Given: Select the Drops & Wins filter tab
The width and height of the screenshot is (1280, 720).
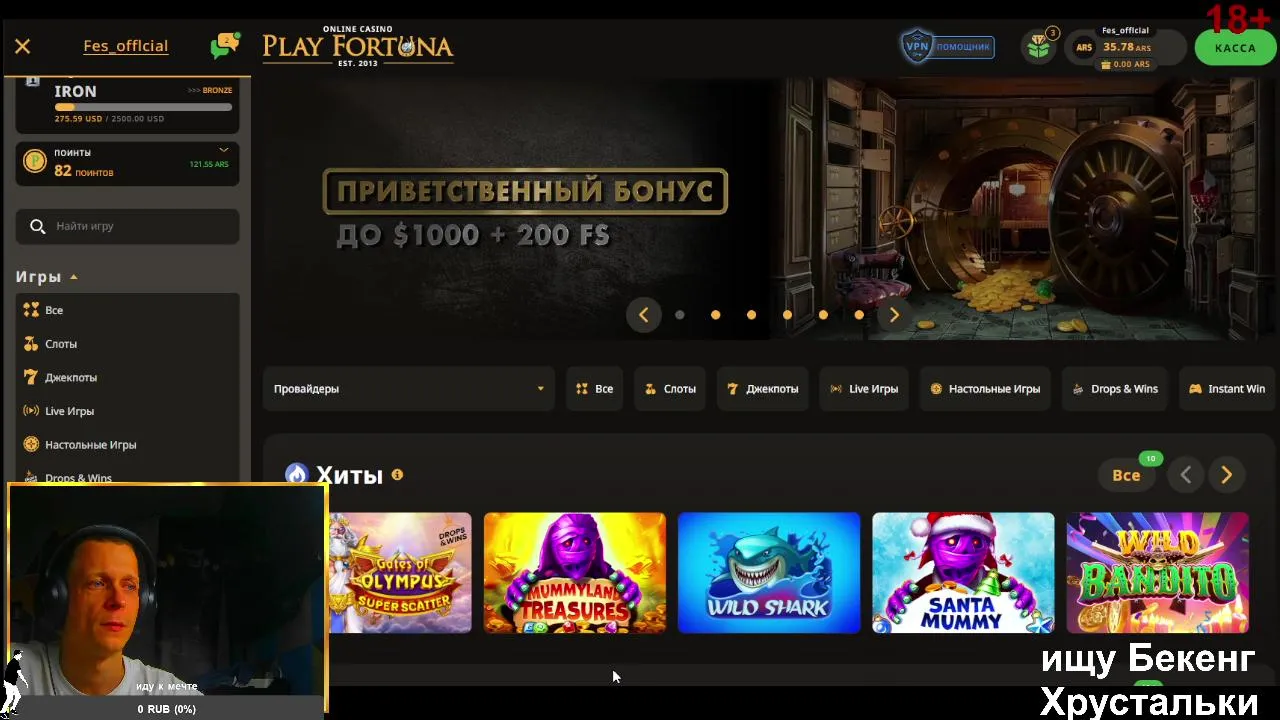Looking at the screenshot, I should coord(1115,389).
